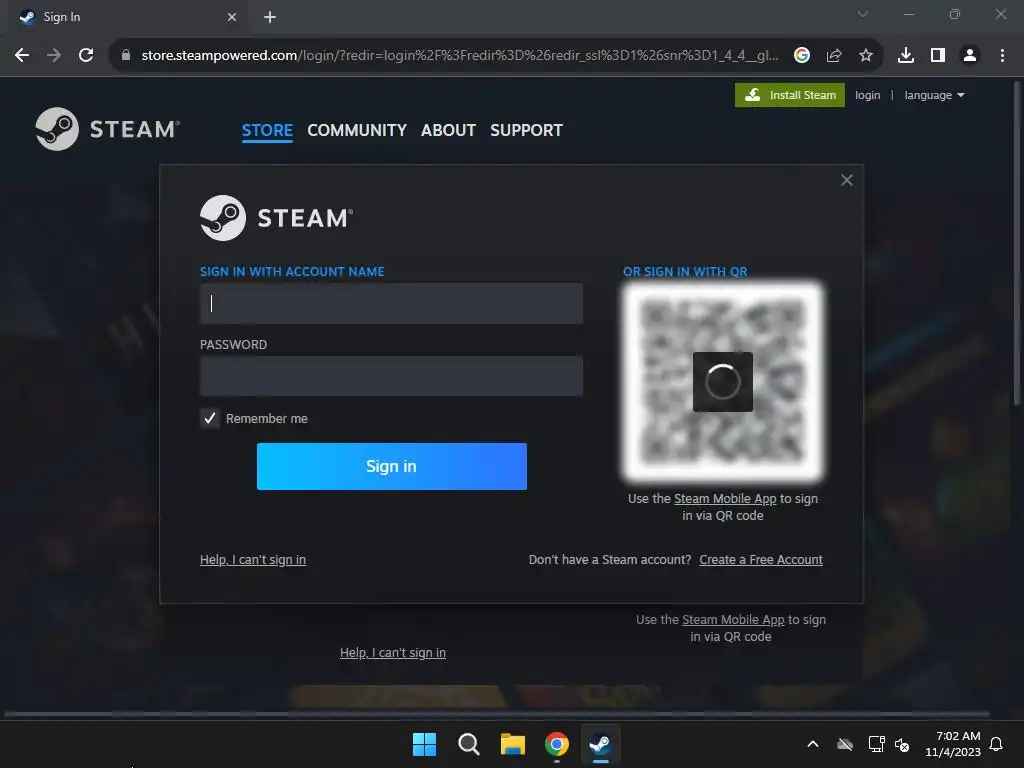
Task: Open the Google icon in the address bar
Action: pyautogui.click(x=801, y=56)
